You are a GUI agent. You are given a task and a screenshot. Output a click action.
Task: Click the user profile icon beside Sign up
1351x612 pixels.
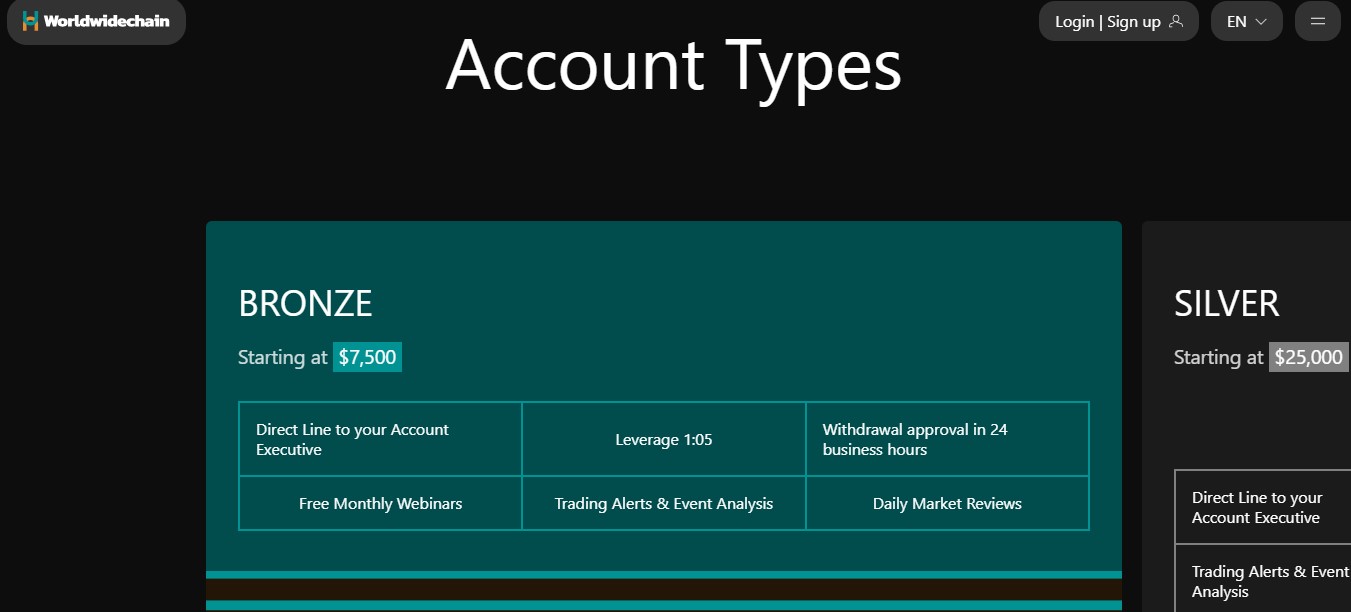1176,21
